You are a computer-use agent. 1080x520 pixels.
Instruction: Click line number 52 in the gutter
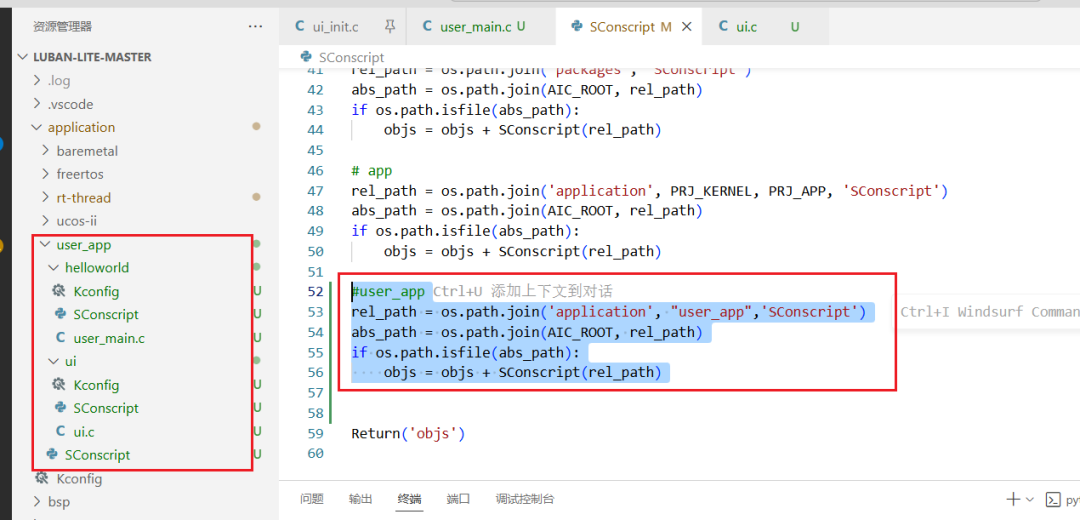click(x=315, y=291)
